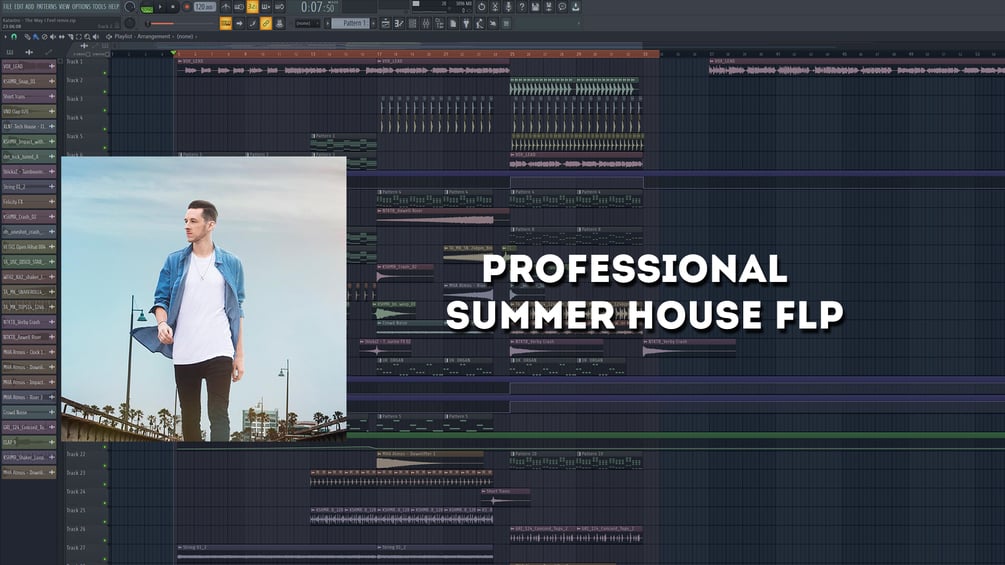The image size is (1005, 565).
Task: Select the String 01_2 clip in picker
Action: [x=28, y=186]
